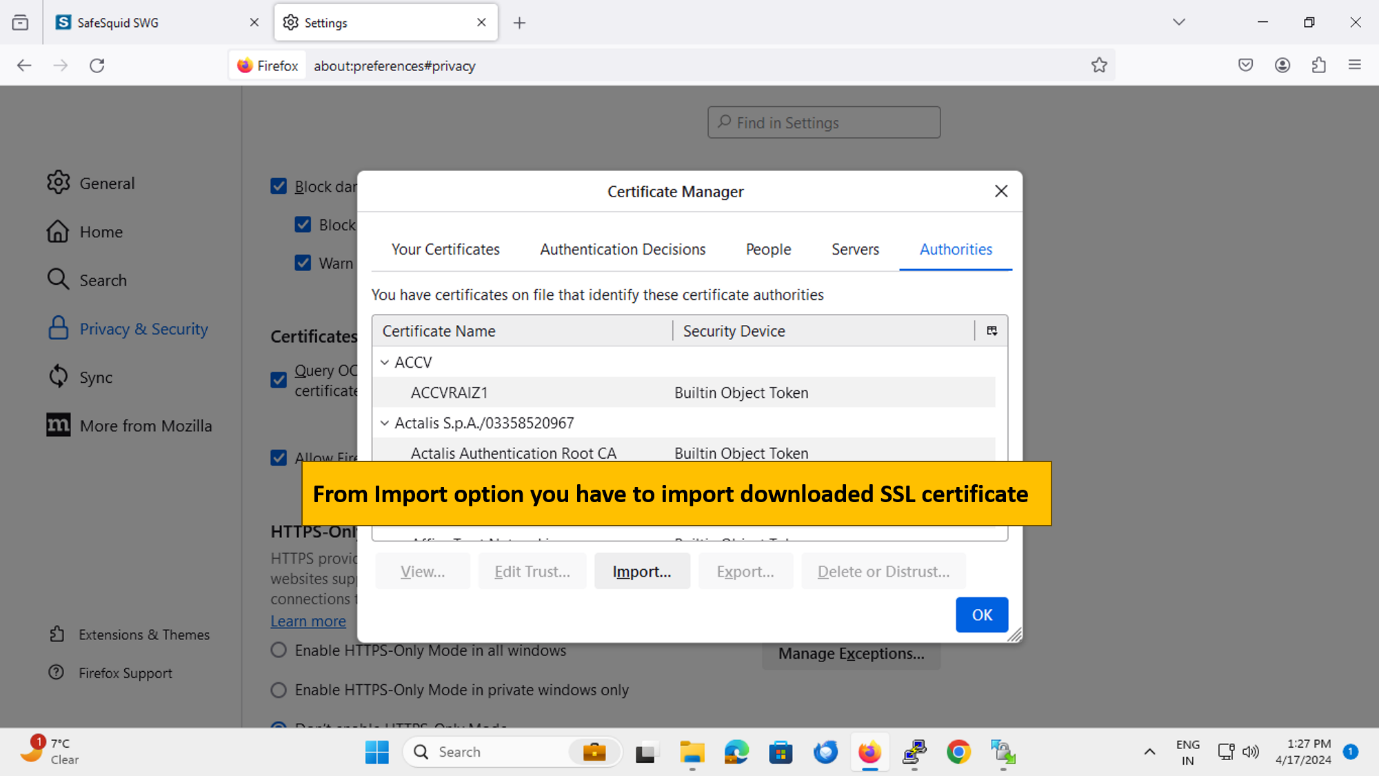Click the Save to Pocket icon
This screenshot has width=1379, height=776.
click(1245, 65)
